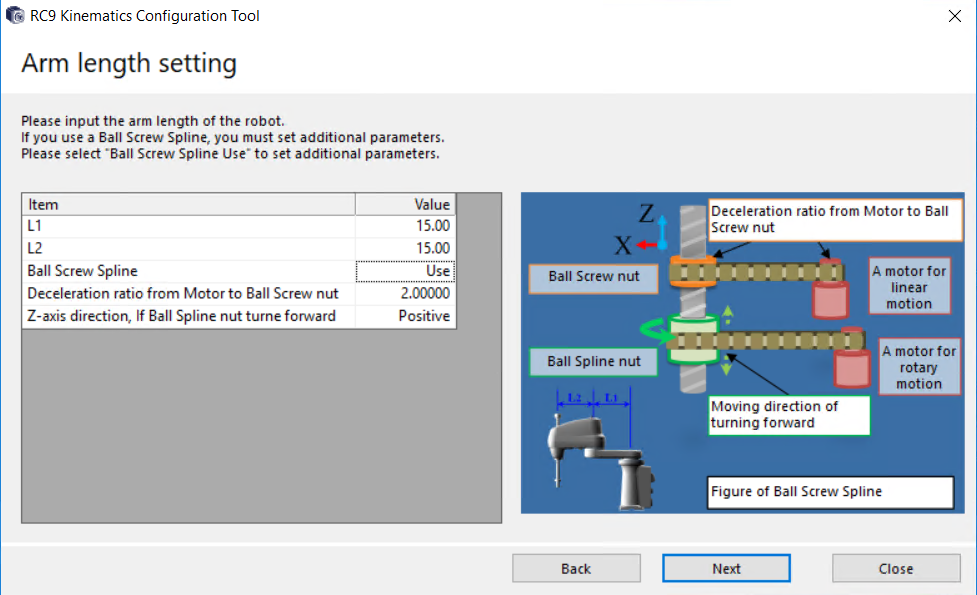This screenshot has height=595, width=977.
Task: Edit the L2 arm length value
Action: [x=405, y=248]
